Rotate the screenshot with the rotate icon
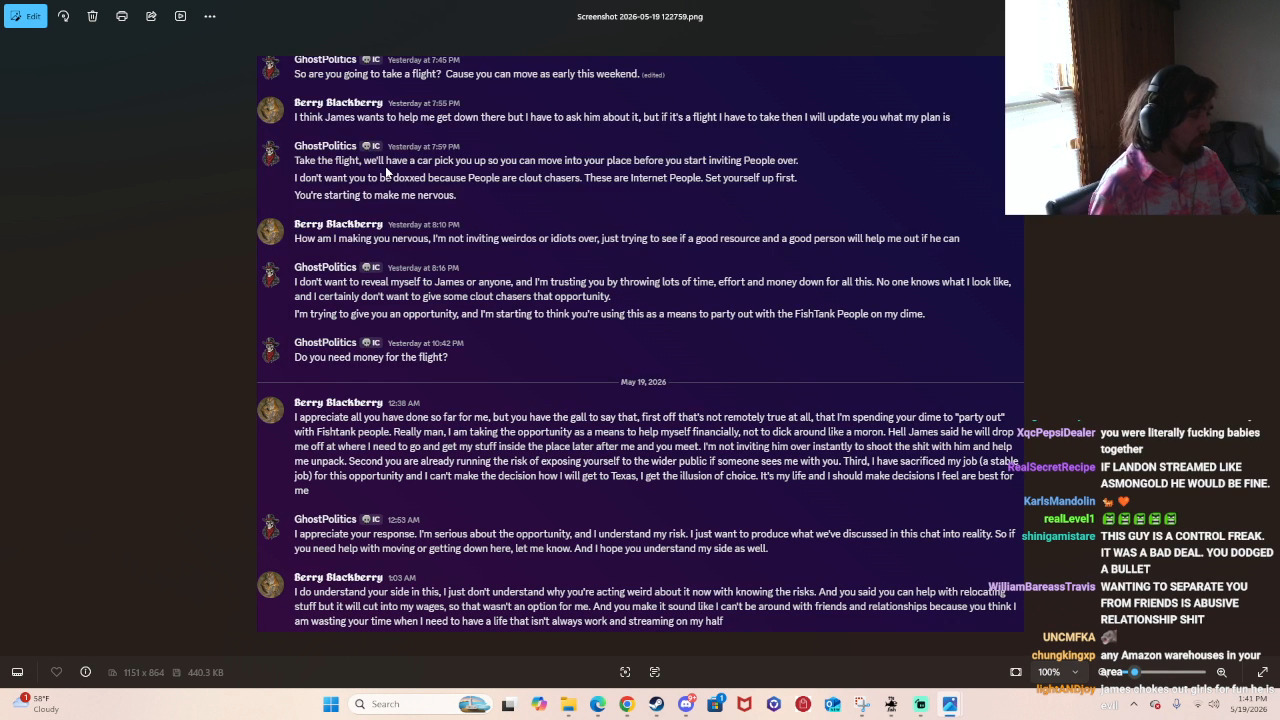Viewport: 1280px width, 720px height. coord(63,16)
